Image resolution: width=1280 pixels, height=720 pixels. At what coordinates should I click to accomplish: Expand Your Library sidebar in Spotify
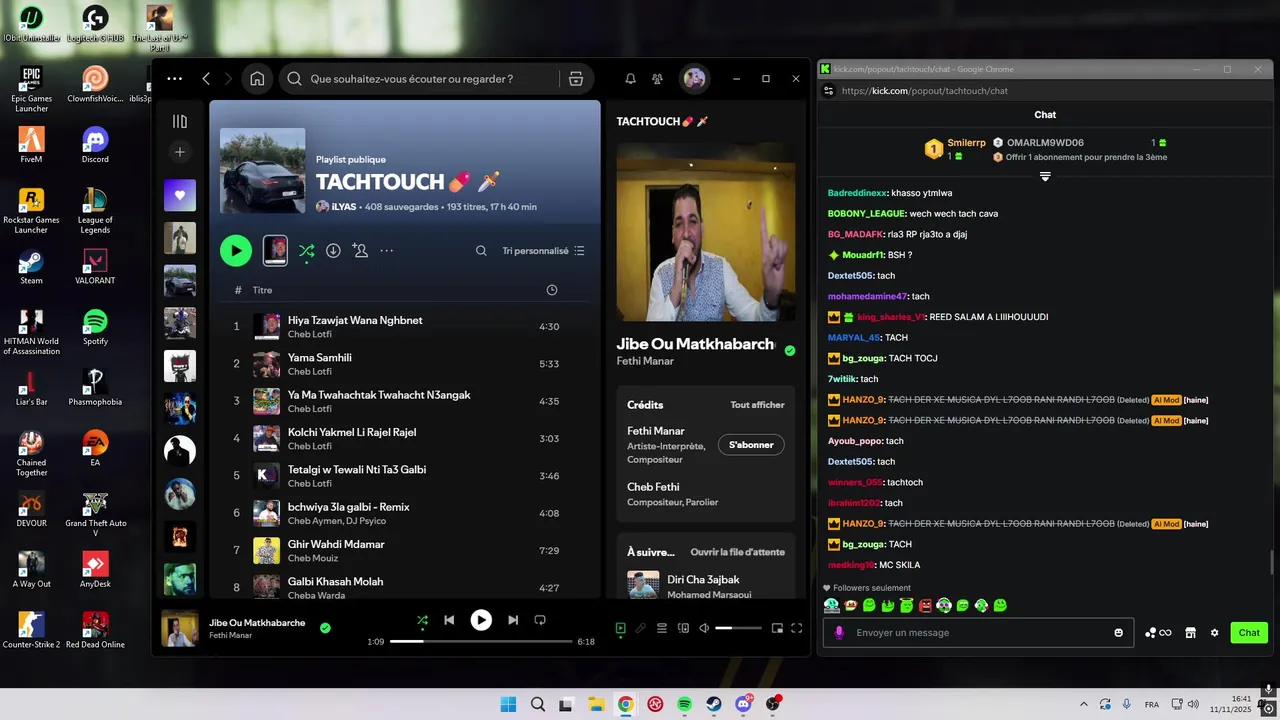pos(180,121)
